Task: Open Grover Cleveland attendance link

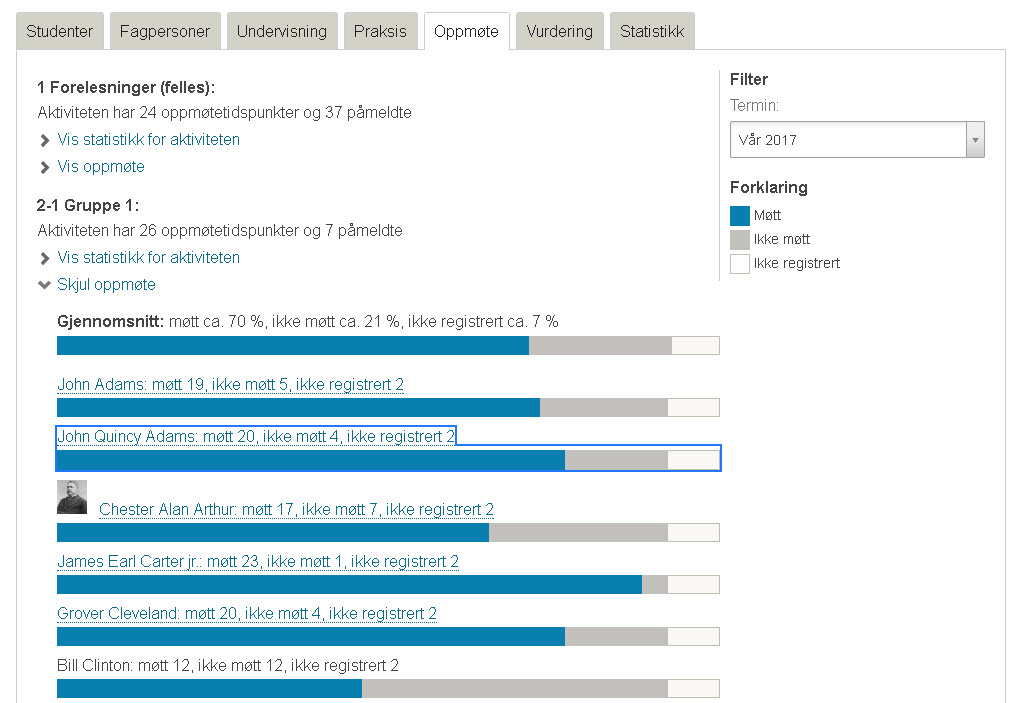Action: (x=247, y=614)
